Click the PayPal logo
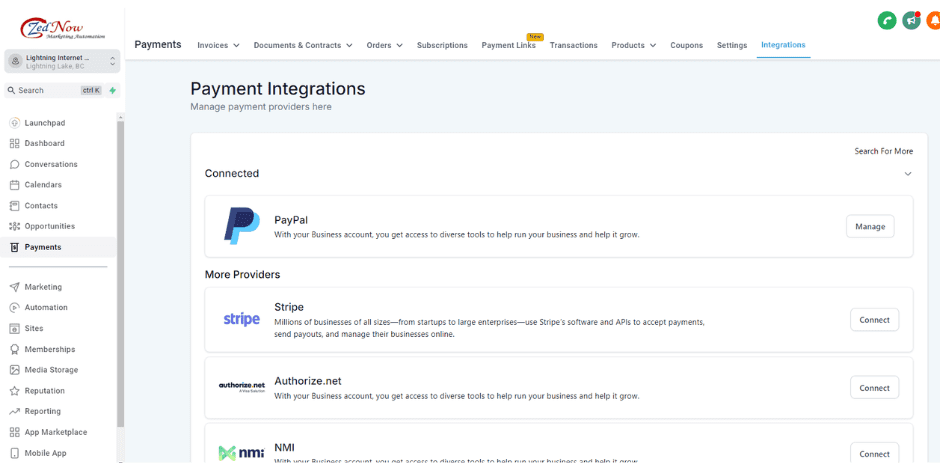Screen dimensions: 940x470 pyautogui.click(x=242, y=226)
